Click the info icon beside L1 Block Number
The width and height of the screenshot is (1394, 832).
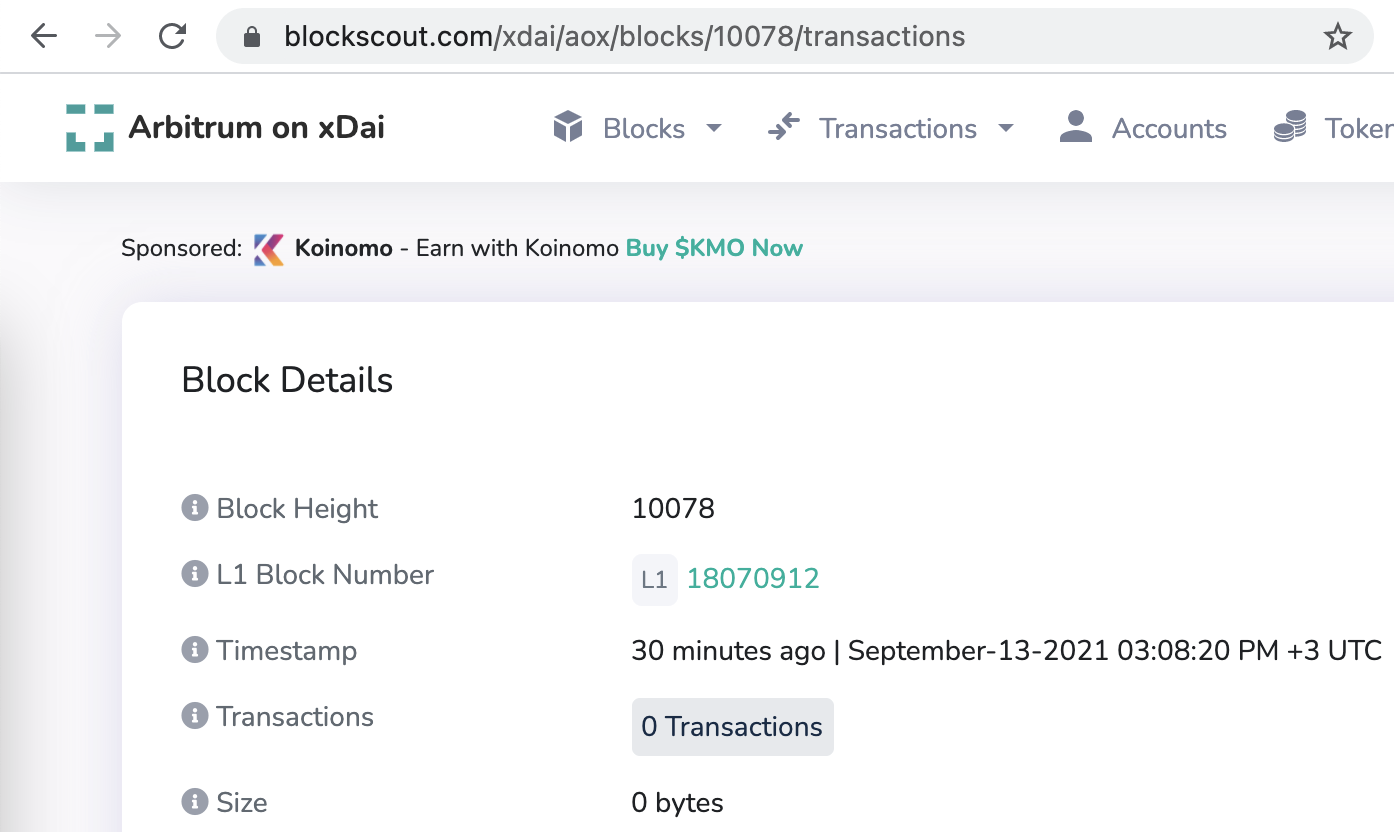click(194, 572)
